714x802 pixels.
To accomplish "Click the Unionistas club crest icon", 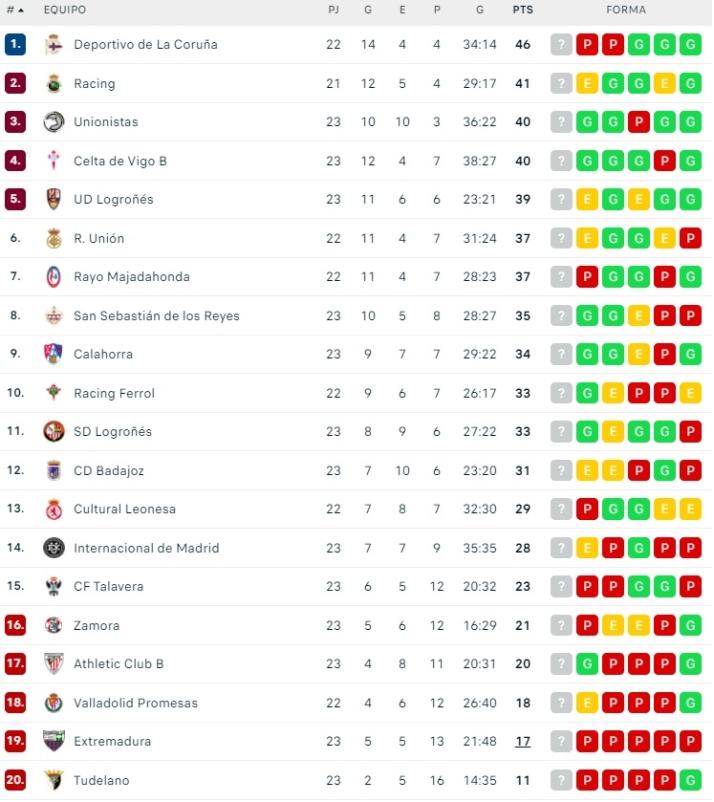I will point(54,122).
